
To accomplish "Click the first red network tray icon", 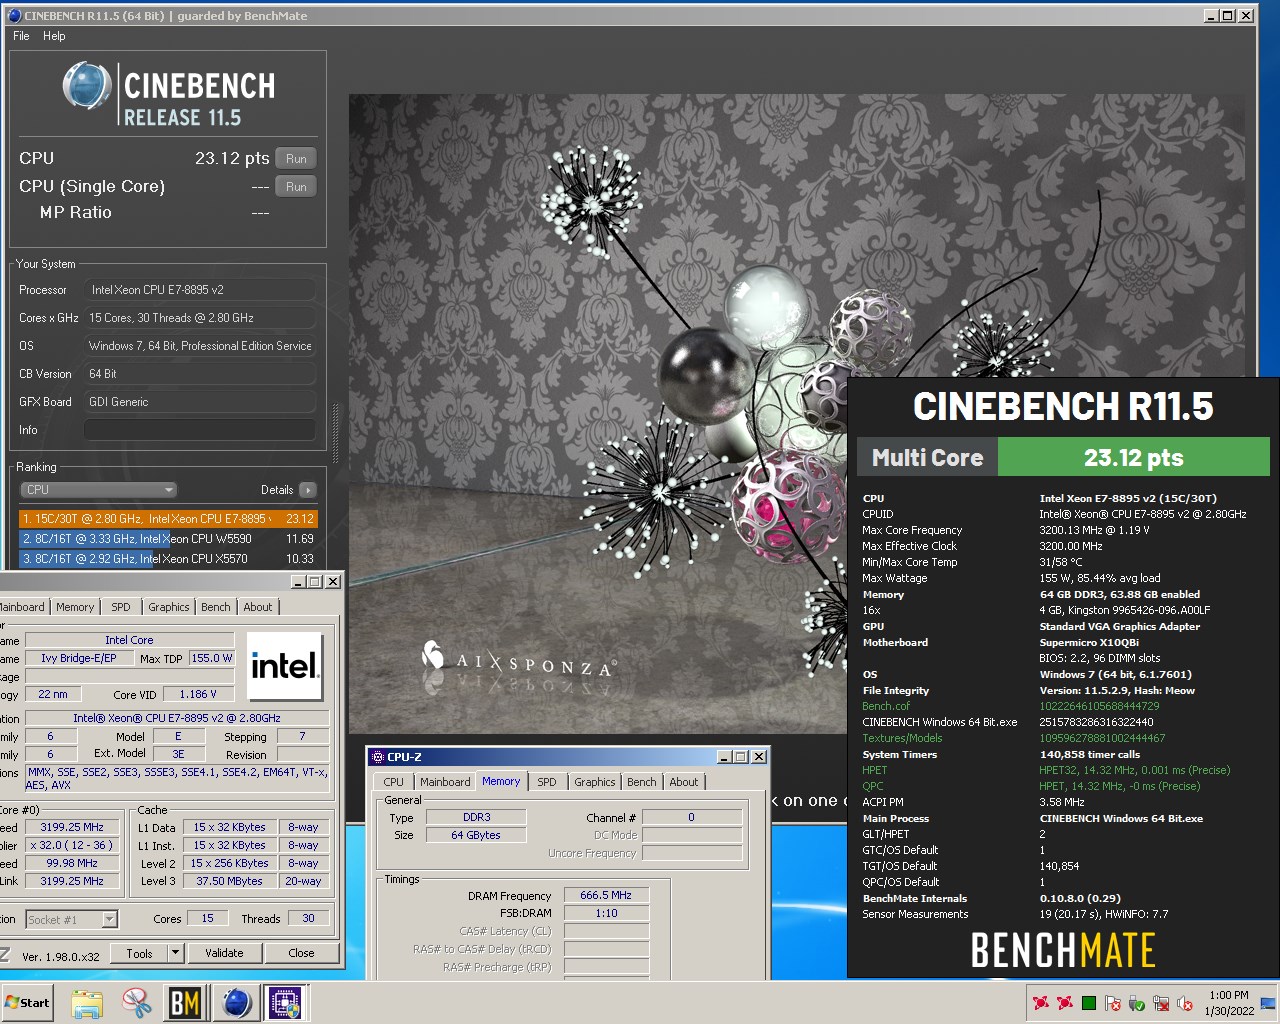I will coord(1041,1003).
